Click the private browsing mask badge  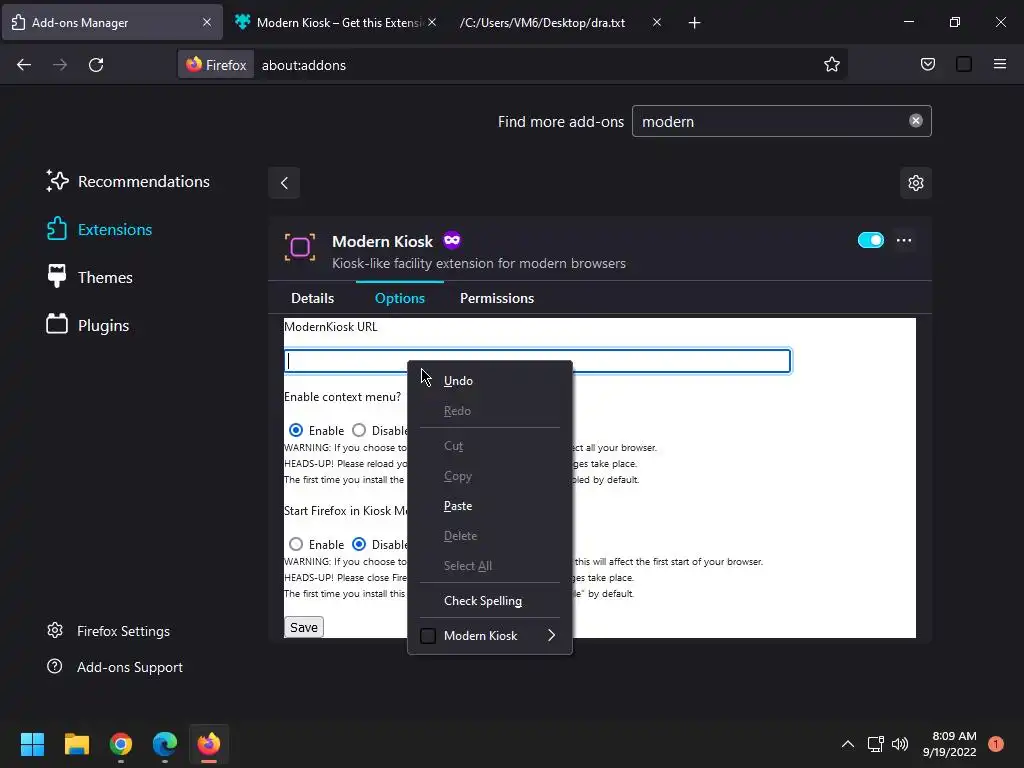[x=452, y=240]
